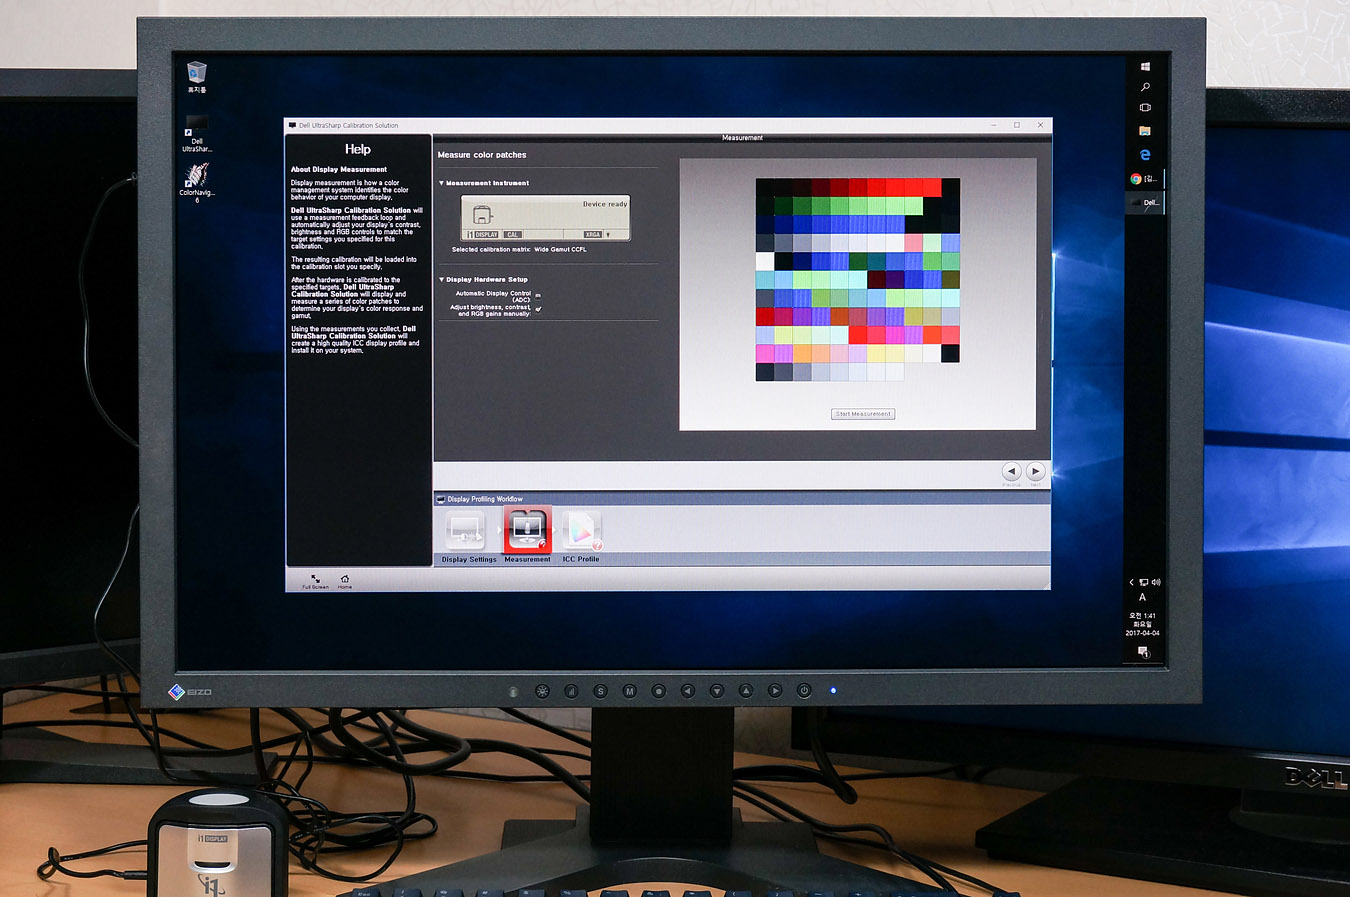Viewport: 1350px width, 897px height.
Task: Maximize the Dell calibration window
Action: 1017,125
